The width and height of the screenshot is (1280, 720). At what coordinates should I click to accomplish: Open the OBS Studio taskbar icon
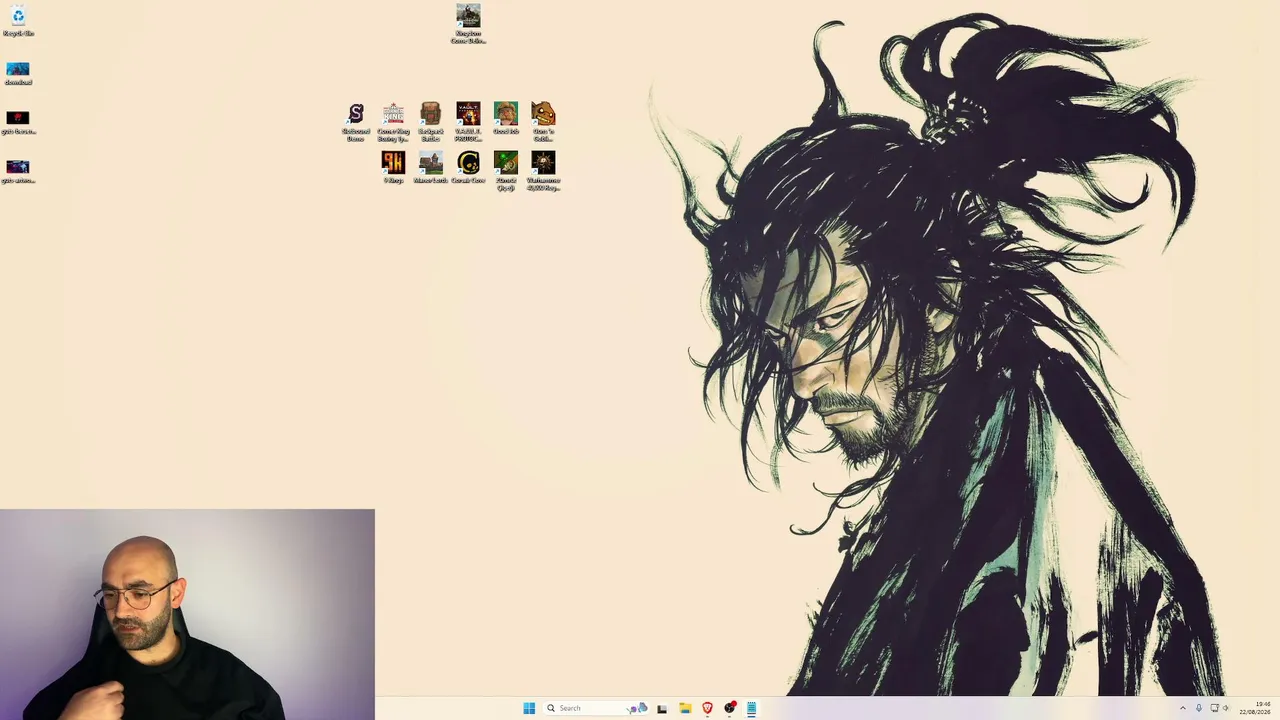[730, 708]
